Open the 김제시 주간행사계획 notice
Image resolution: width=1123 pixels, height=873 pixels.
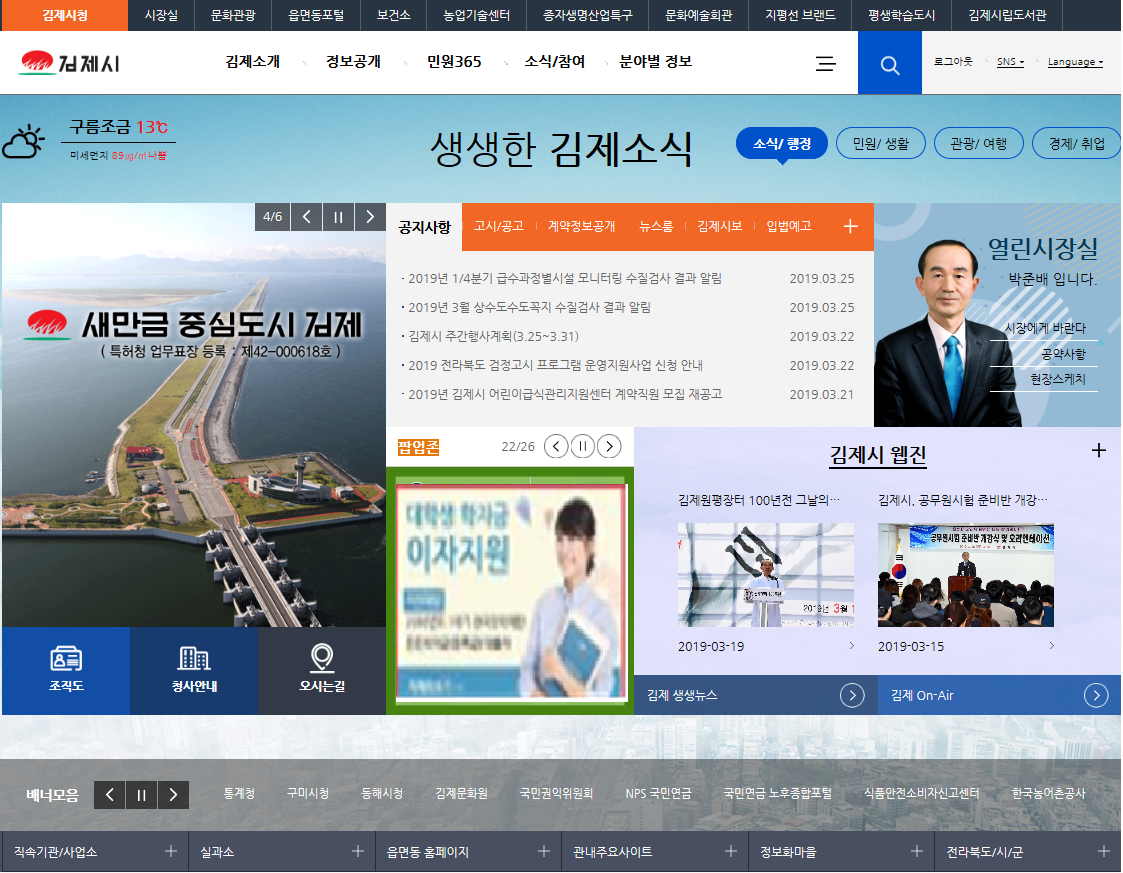[493, 336]
